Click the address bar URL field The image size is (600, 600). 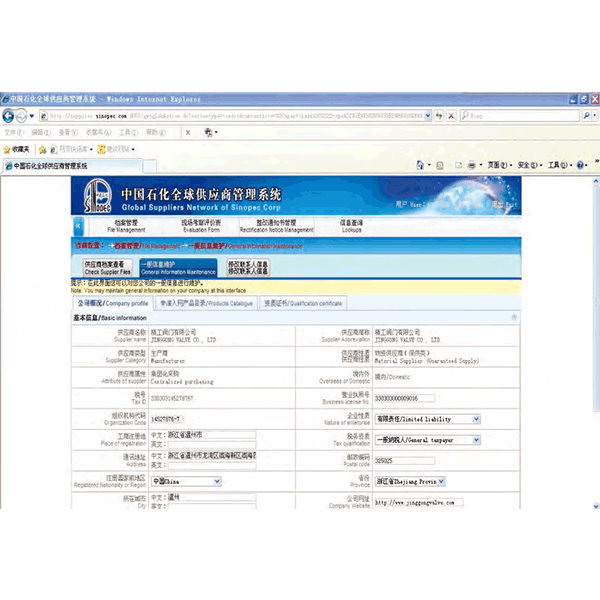pyautogui.click(x=232, y=116)
